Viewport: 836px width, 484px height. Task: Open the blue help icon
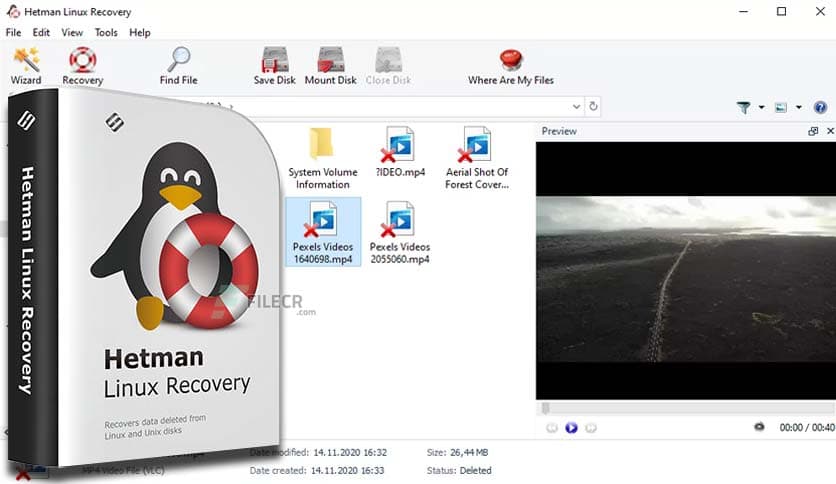[x=820, y=108]
